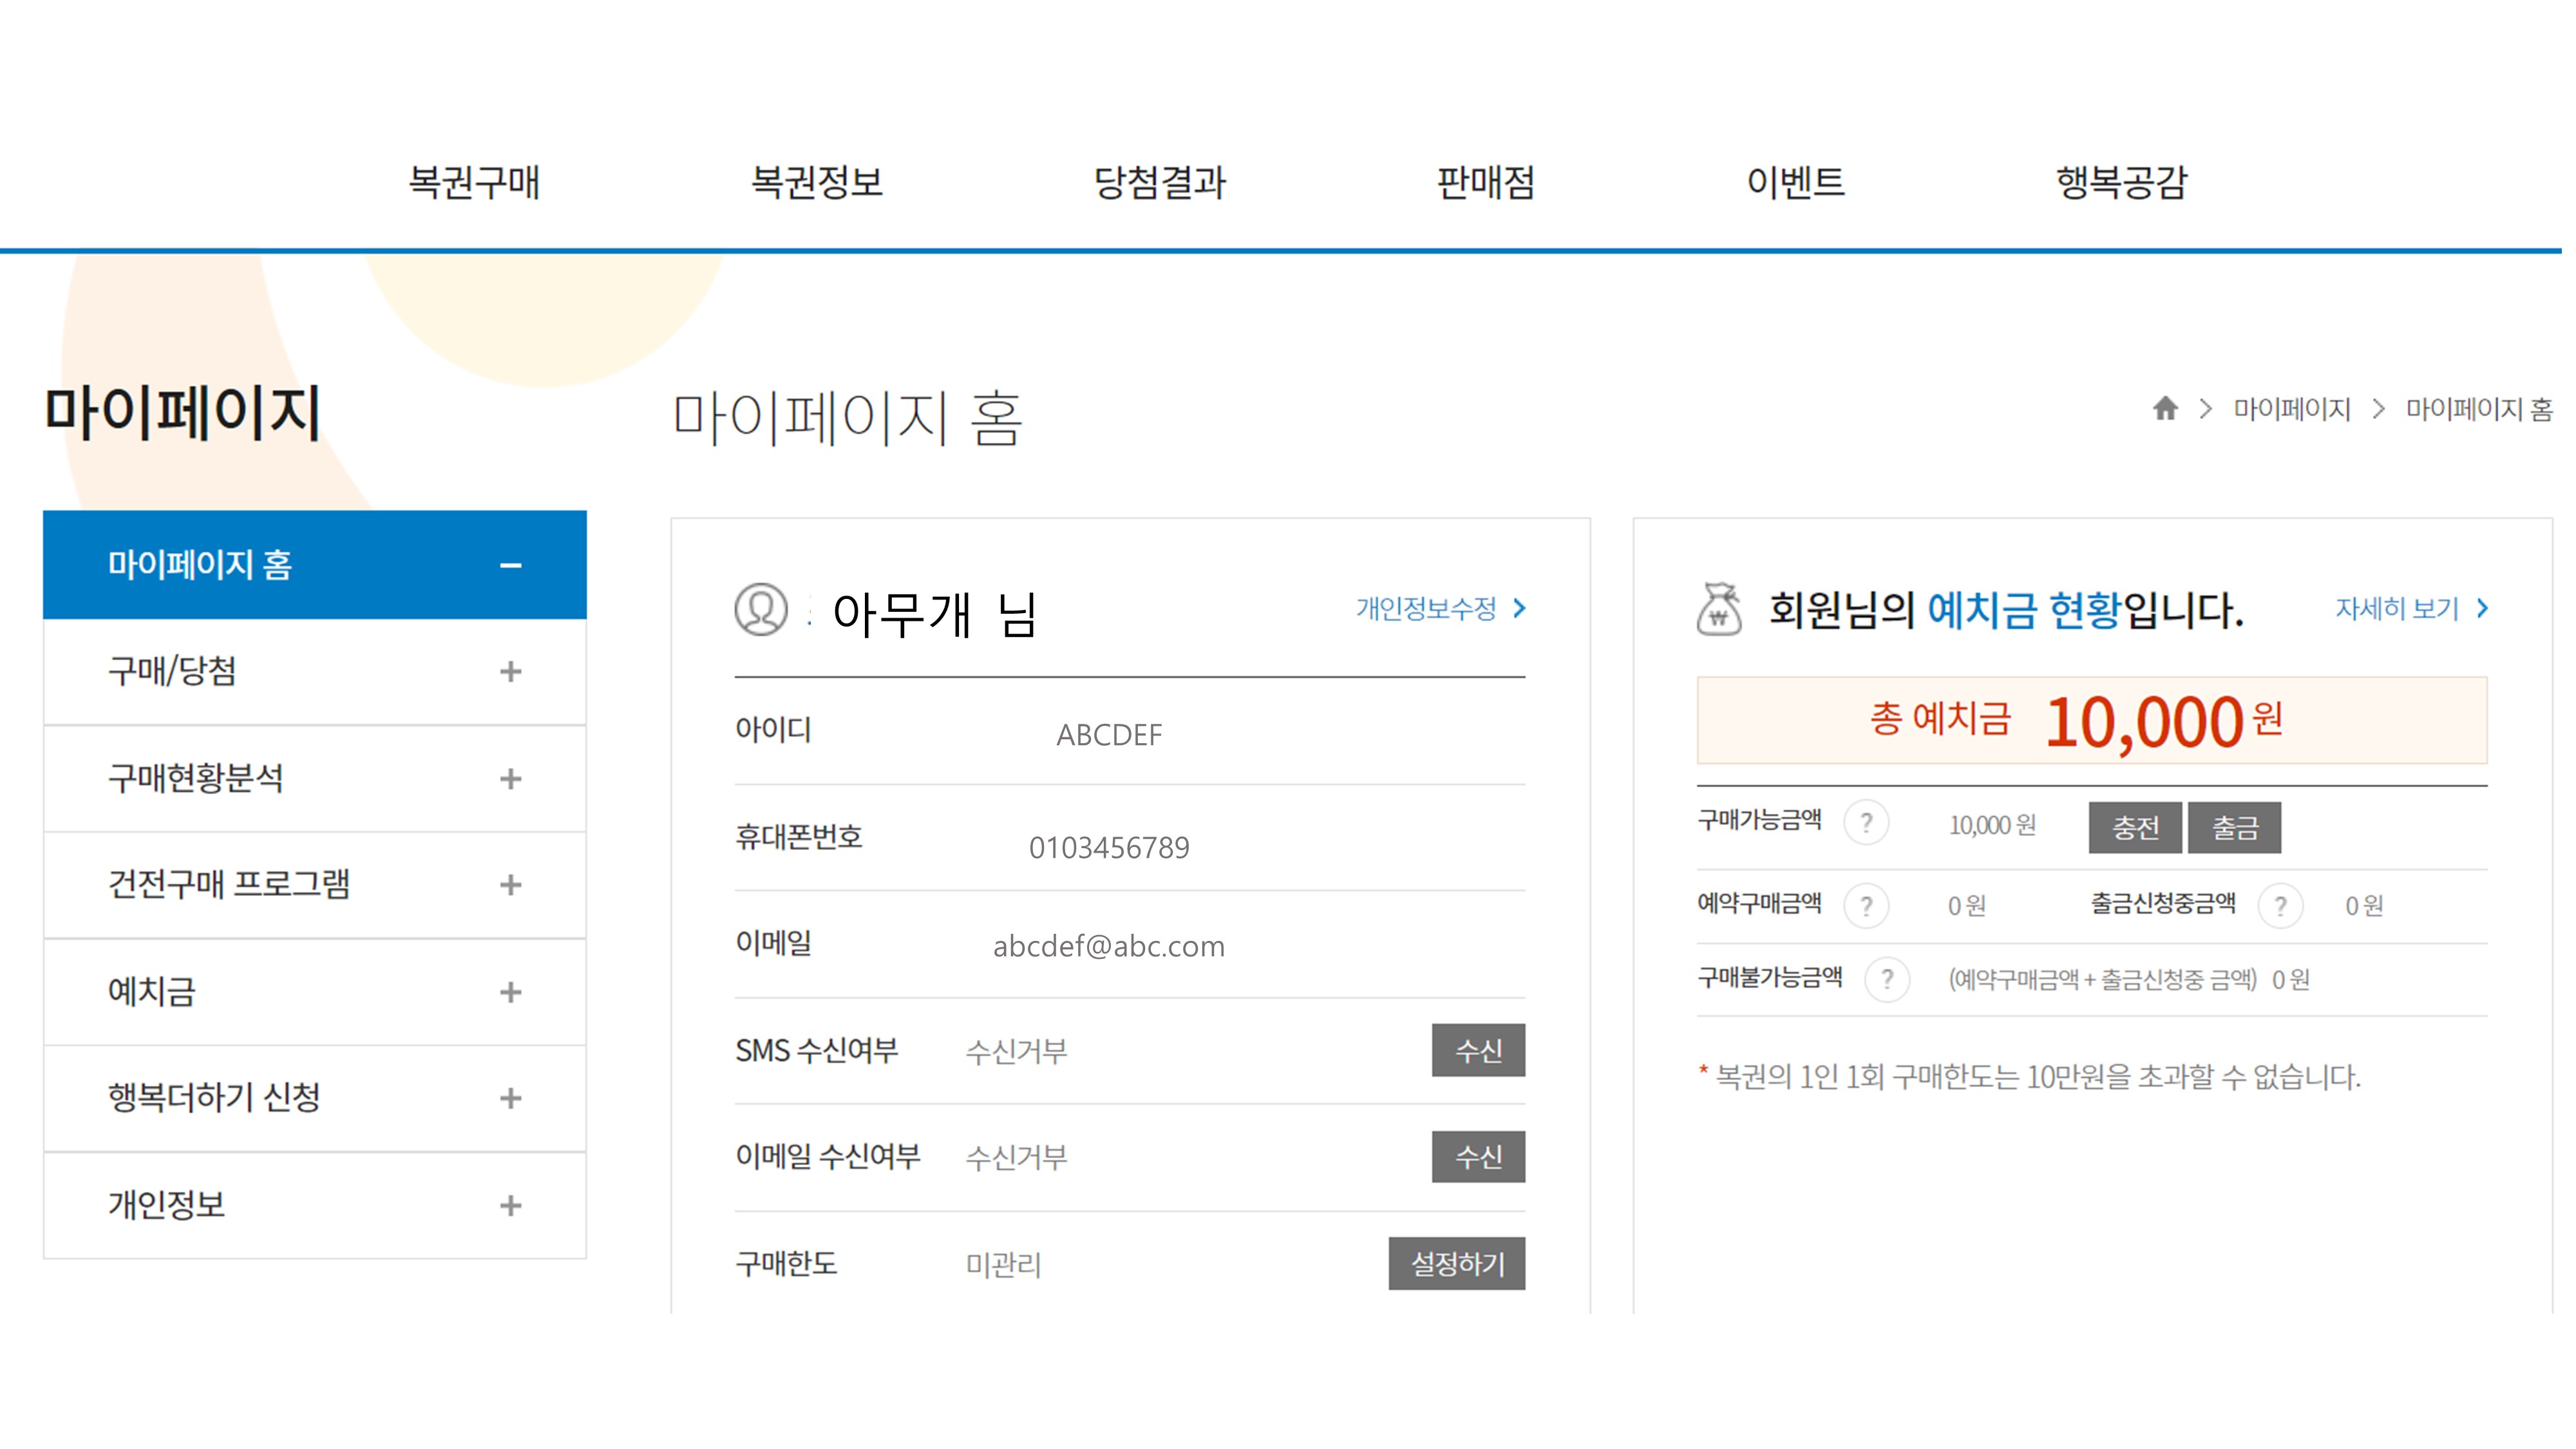Click the user profile avatar icon
Image resolution: width=2576 pixels, height=1449 pixels.
pos(761,610)
